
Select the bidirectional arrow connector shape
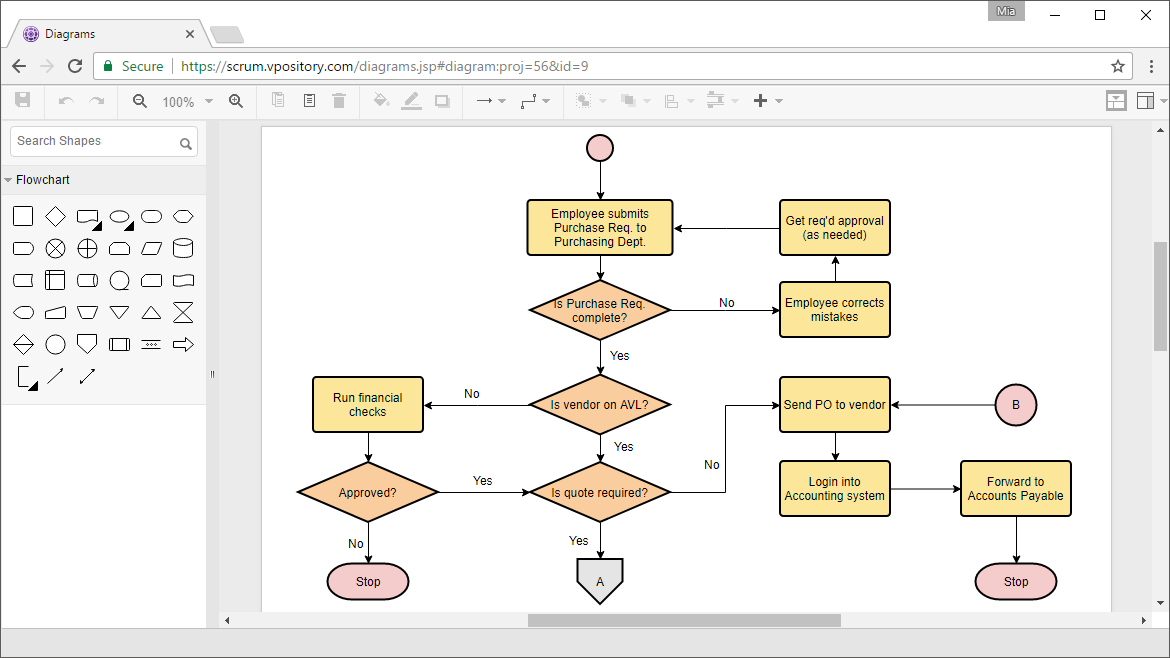(x=87, y=376)
